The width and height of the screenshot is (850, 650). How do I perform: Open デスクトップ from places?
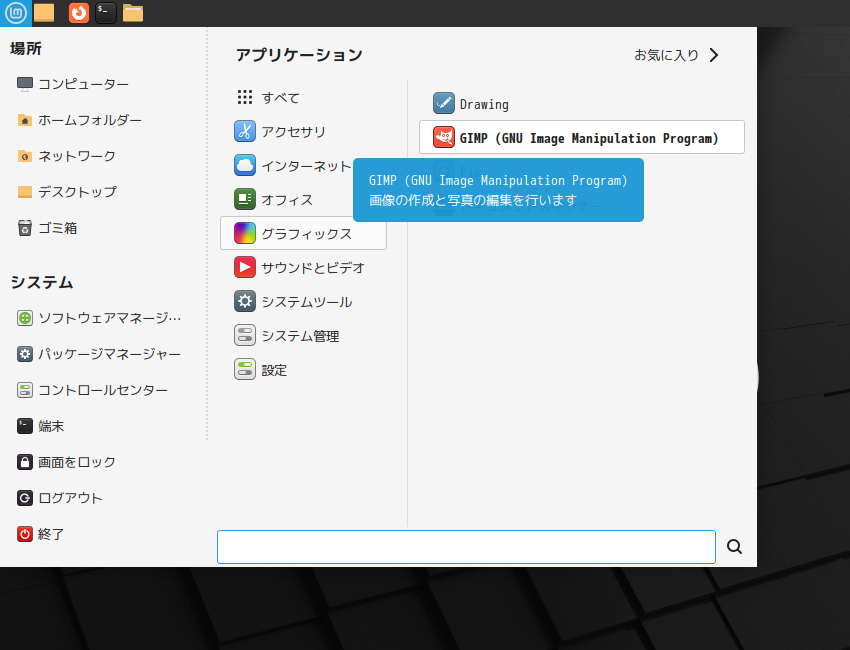[77, 192]
